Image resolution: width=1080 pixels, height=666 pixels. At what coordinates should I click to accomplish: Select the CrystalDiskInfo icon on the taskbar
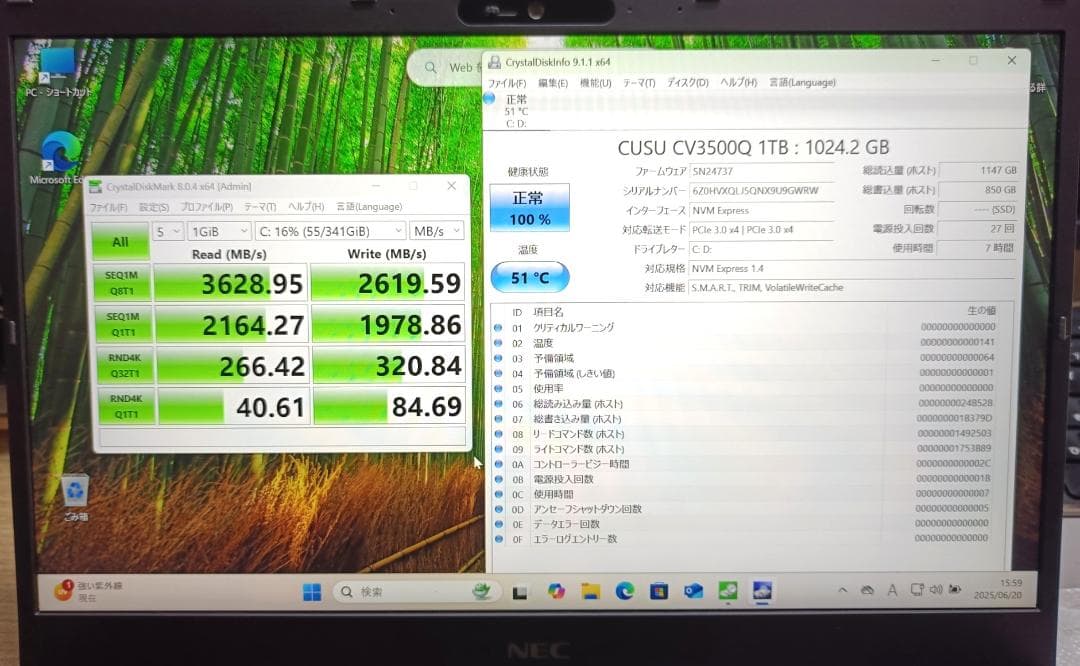click(762, 591)
